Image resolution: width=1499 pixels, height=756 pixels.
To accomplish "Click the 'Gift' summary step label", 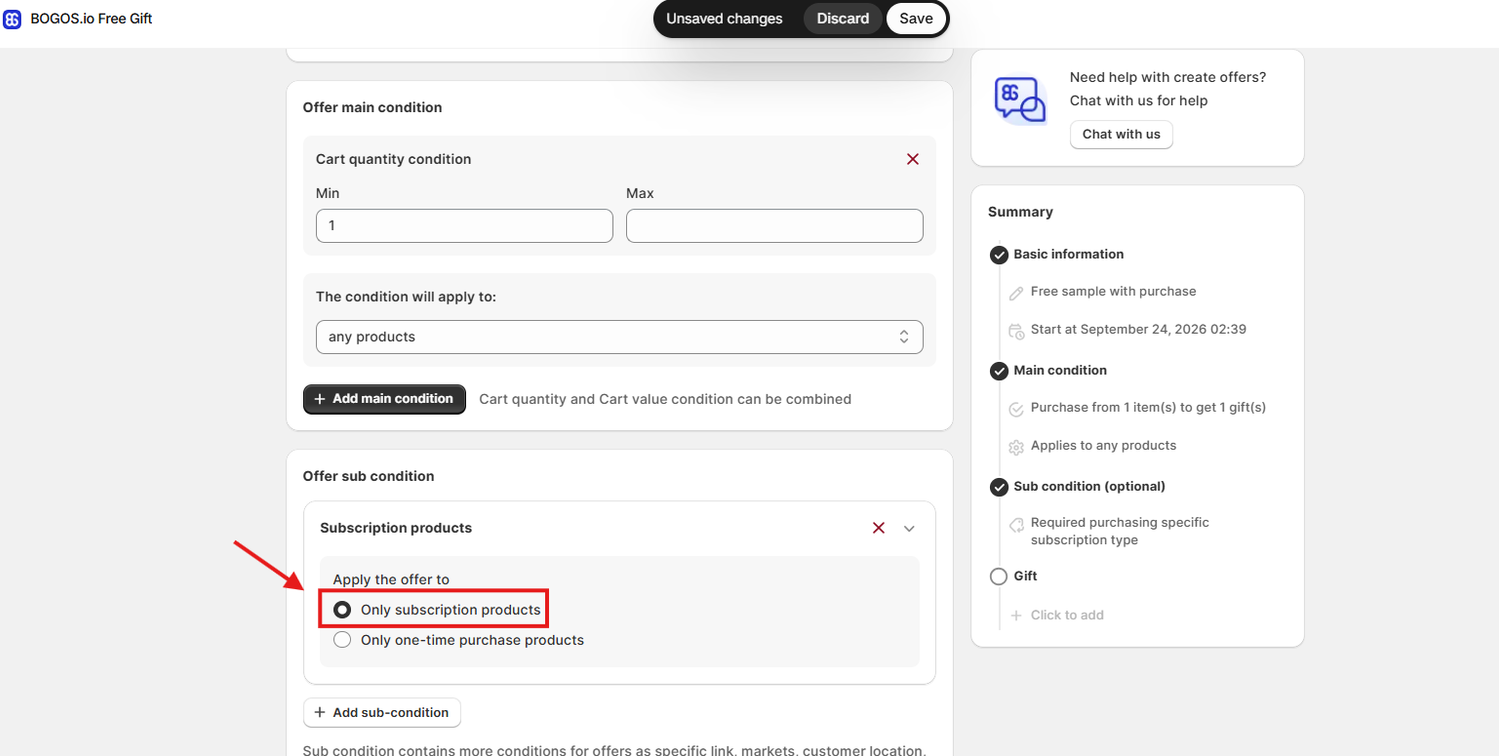I will tap(1025, 576).
